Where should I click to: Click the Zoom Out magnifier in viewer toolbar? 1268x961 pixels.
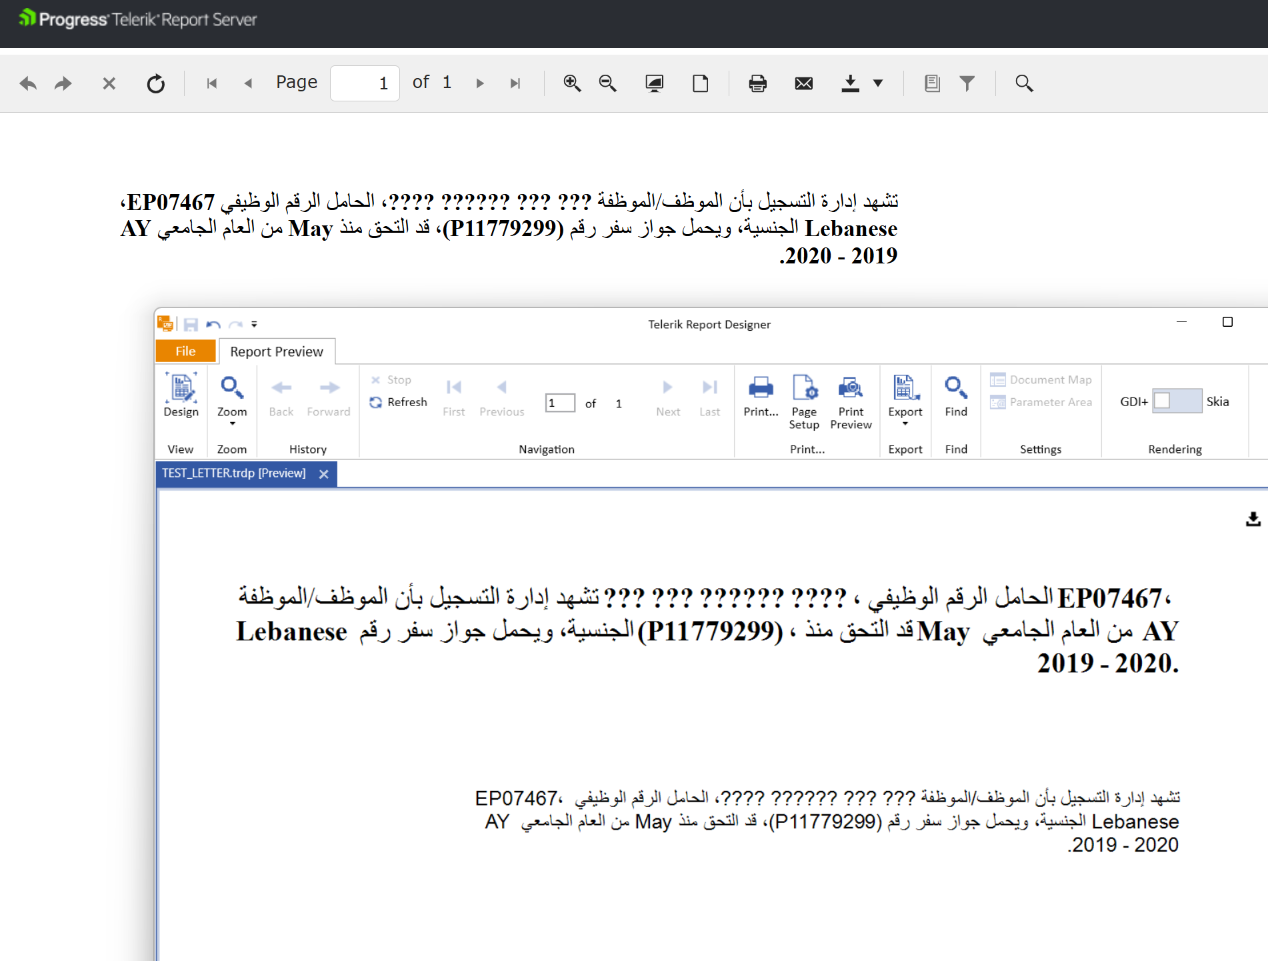(607, 83)
